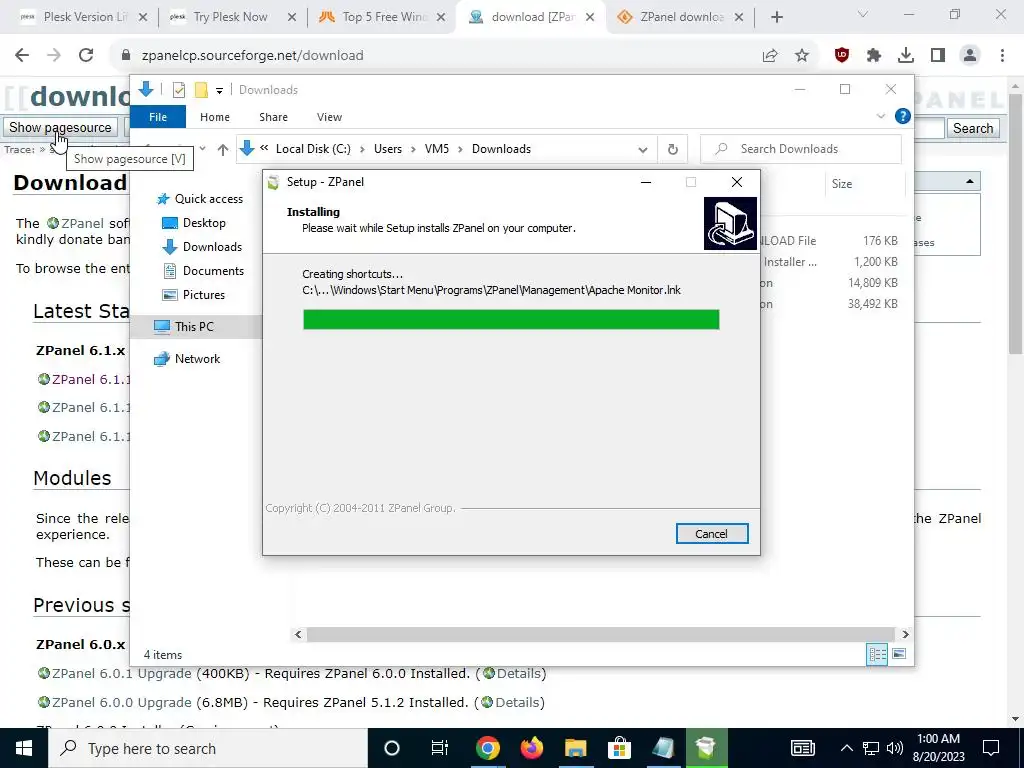Open volume control in system tray
Viewport: 1024px width, 768px height.
[x=895, y=748]
